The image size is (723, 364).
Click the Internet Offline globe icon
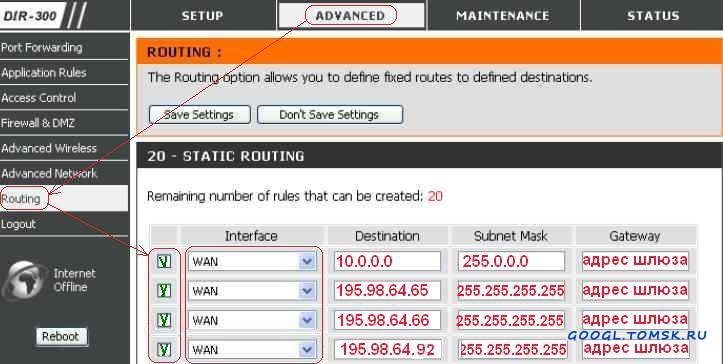[x=25, y=280]
